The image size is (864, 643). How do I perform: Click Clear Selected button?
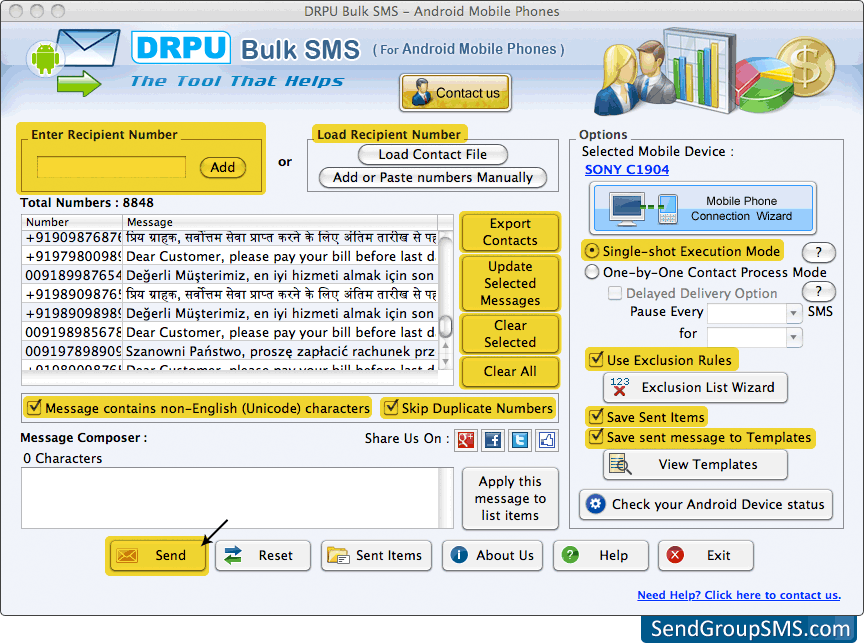point(510,334)
